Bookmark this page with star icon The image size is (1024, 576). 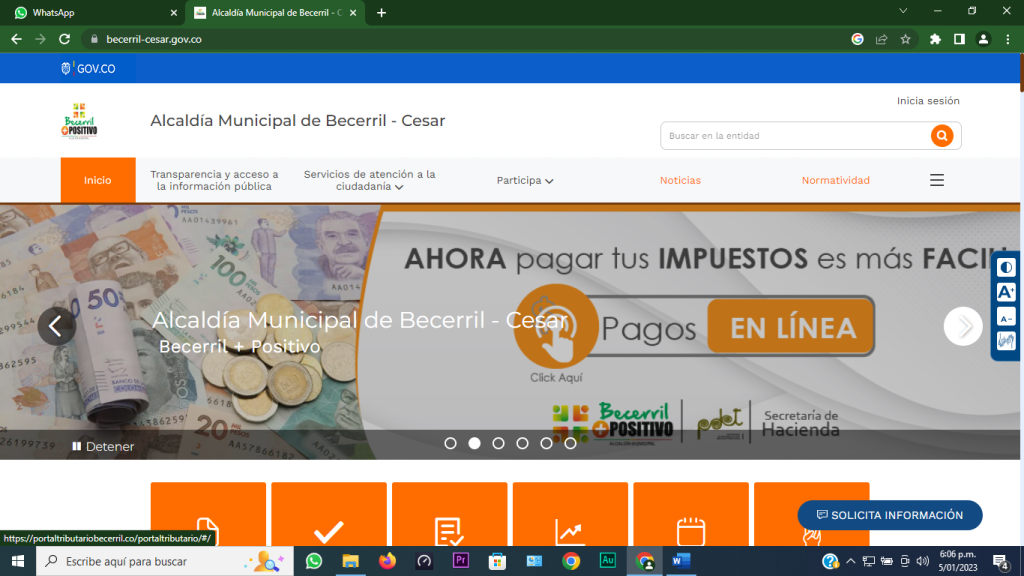(905, 39)
